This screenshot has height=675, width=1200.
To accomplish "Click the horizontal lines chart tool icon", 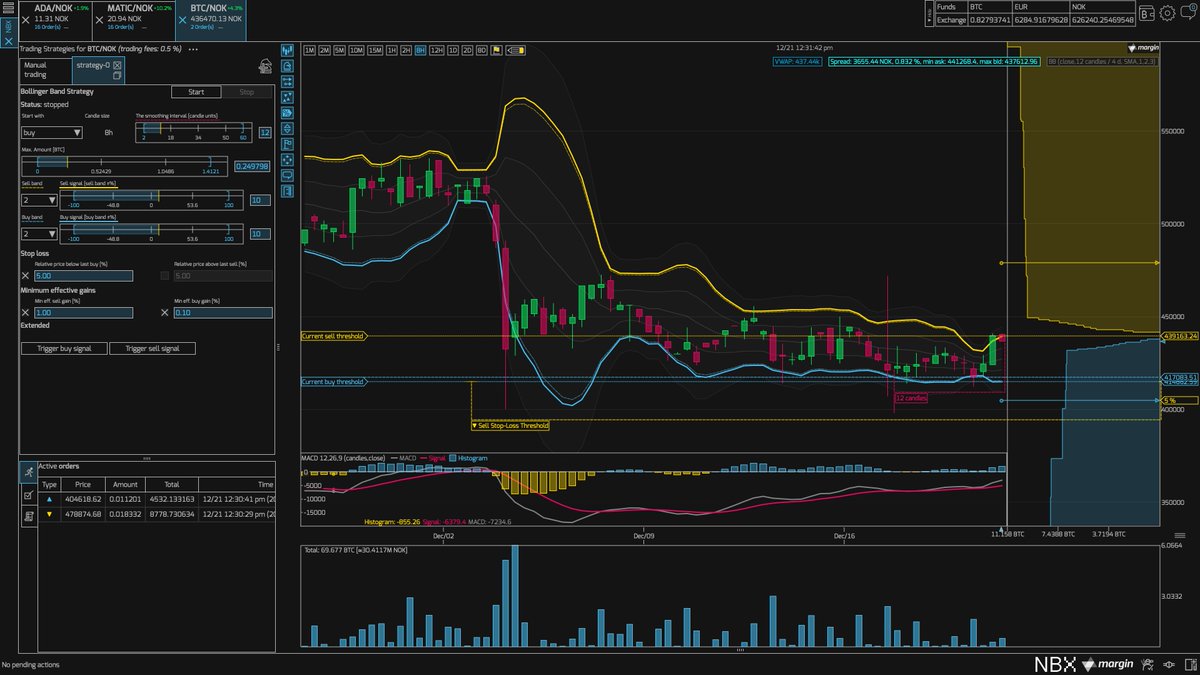I will pyautogui.click(x=287, y=81).
